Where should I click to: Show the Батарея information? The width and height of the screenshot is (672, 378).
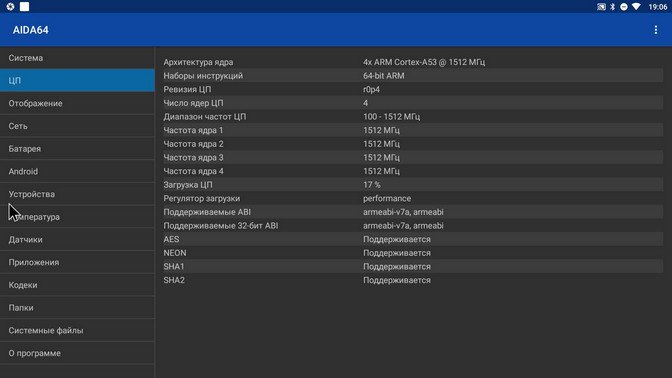(77, 149)
